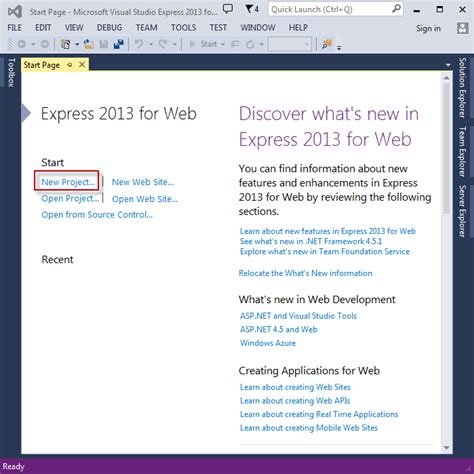Open the EDIT menu
Viewport: 474px width, 474px height.
[43, 28]
